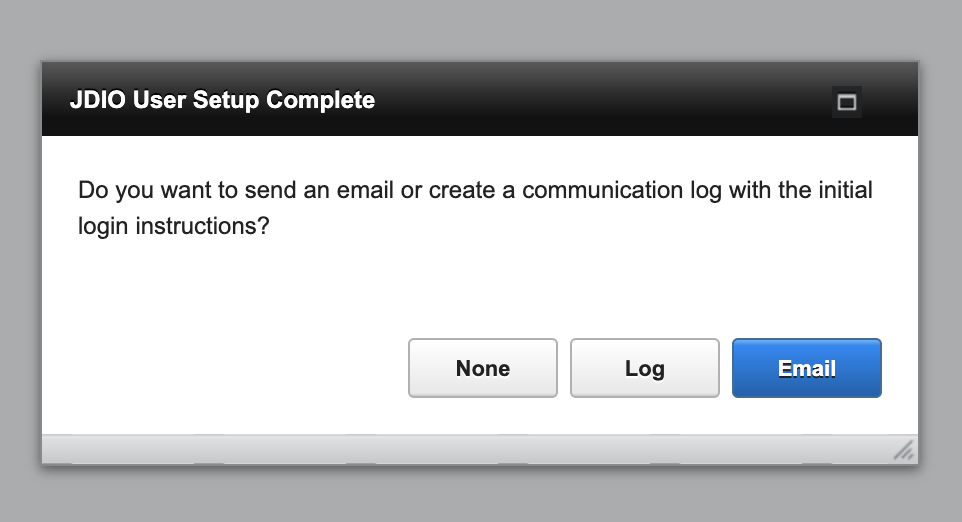Click the leftmost button labeled None

pyautogui.click(x=483, y=368)
